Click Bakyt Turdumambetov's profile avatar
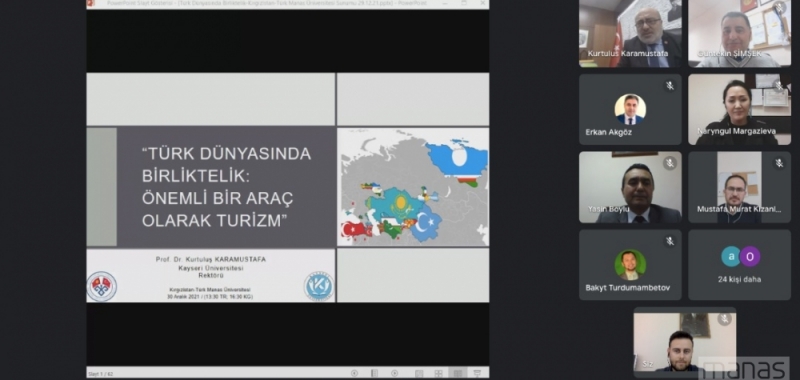 (x=630, y=265)
